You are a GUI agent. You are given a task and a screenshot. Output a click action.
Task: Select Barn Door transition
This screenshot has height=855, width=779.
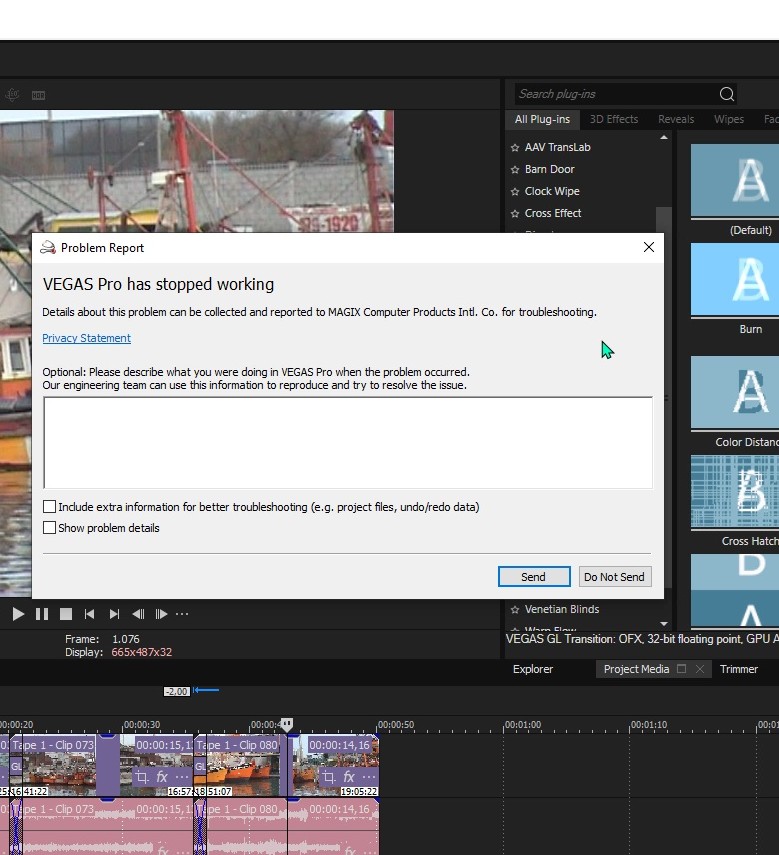[549, 169]
